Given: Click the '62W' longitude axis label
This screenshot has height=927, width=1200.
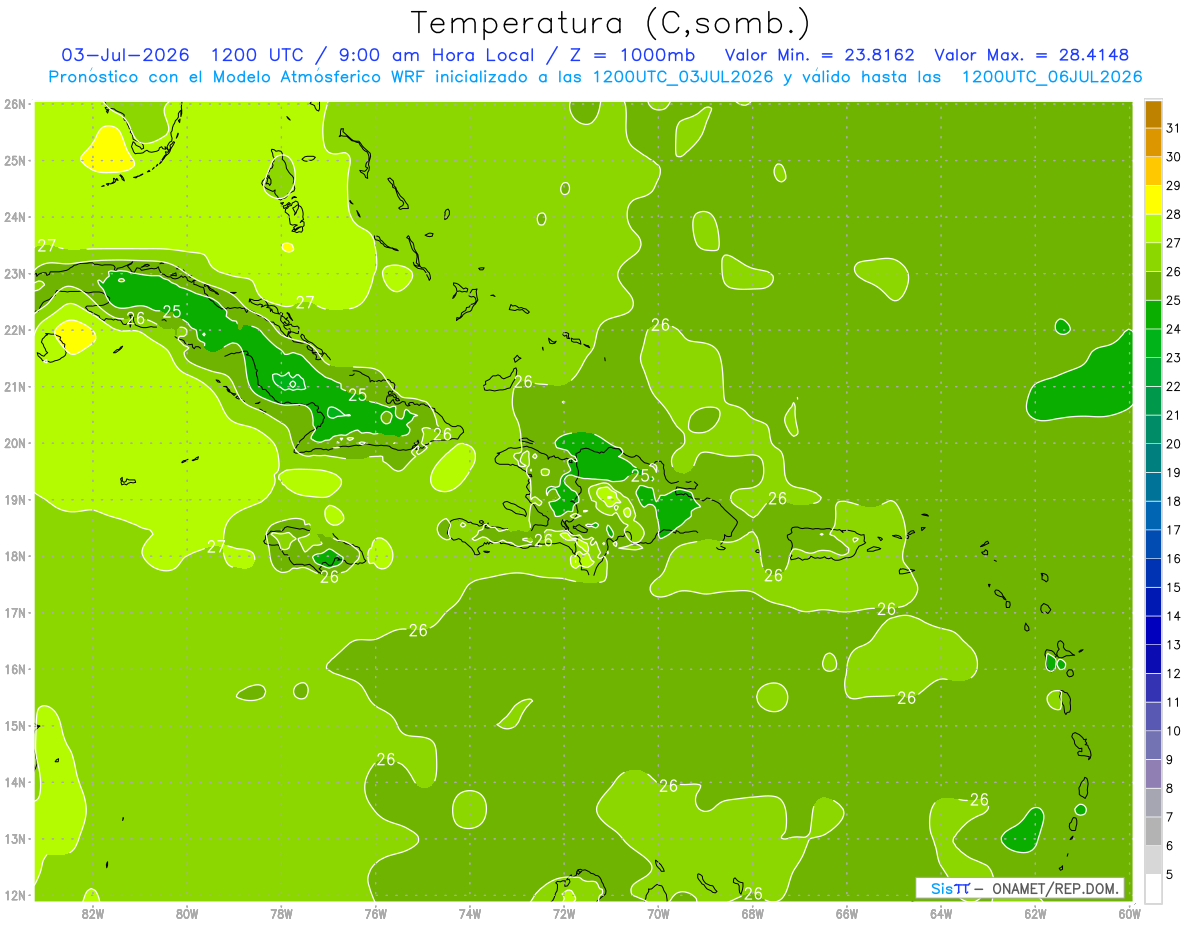Looking at the screenshot, I should [1035, 913].
